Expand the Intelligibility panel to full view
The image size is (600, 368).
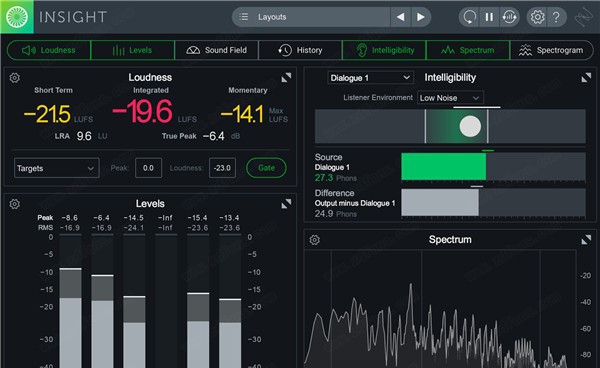pyautogui.click(x=586, y=78)
